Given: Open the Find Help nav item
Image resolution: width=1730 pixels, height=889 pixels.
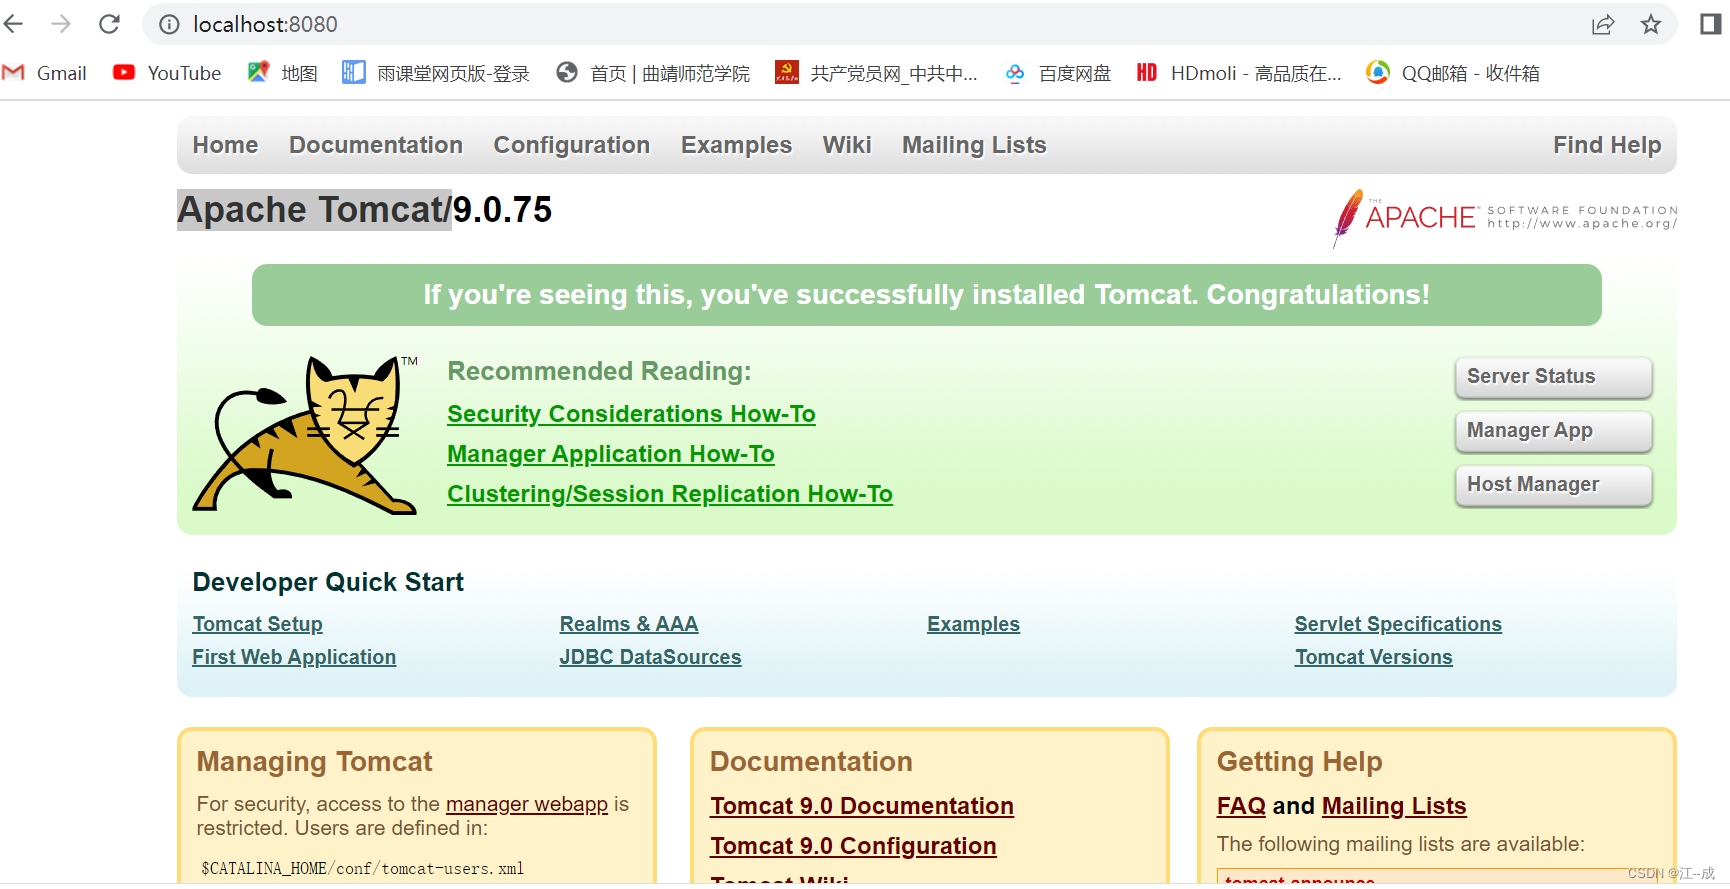Looking at the screenshot, I should [1607, 145].
